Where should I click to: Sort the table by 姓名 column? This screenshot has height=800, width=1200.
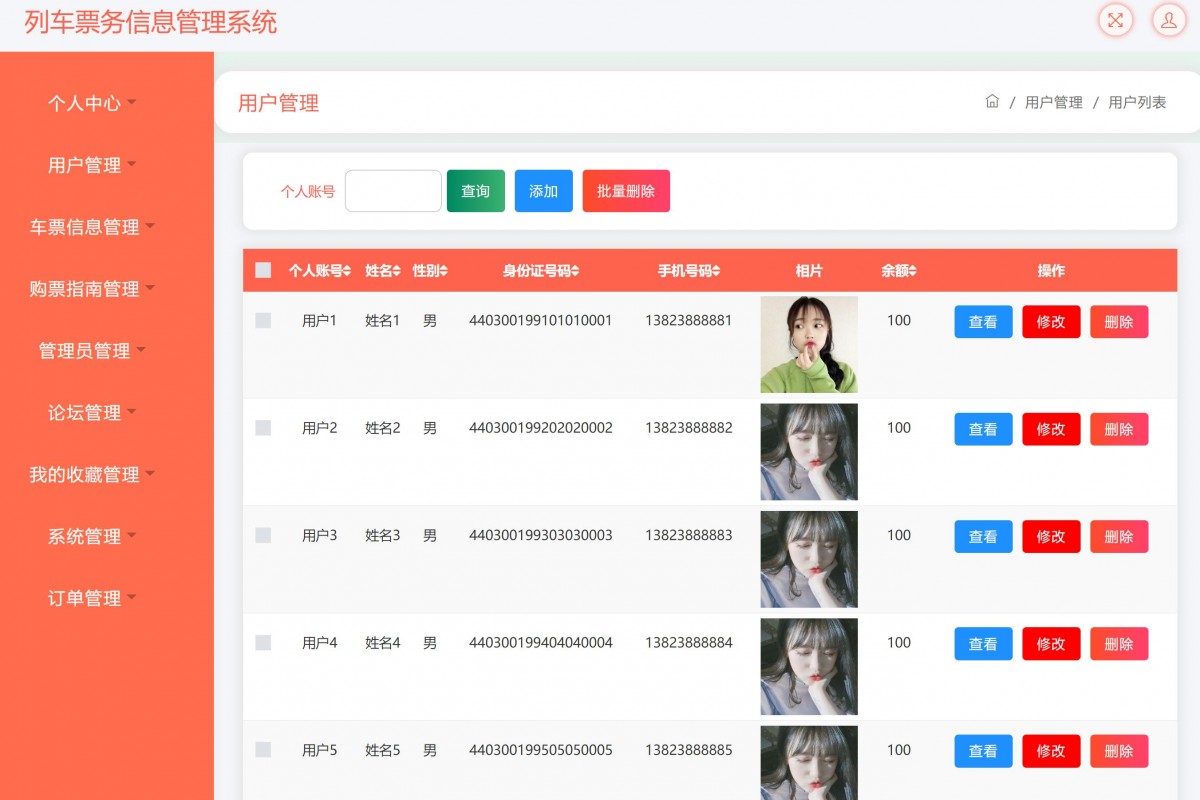381,270
